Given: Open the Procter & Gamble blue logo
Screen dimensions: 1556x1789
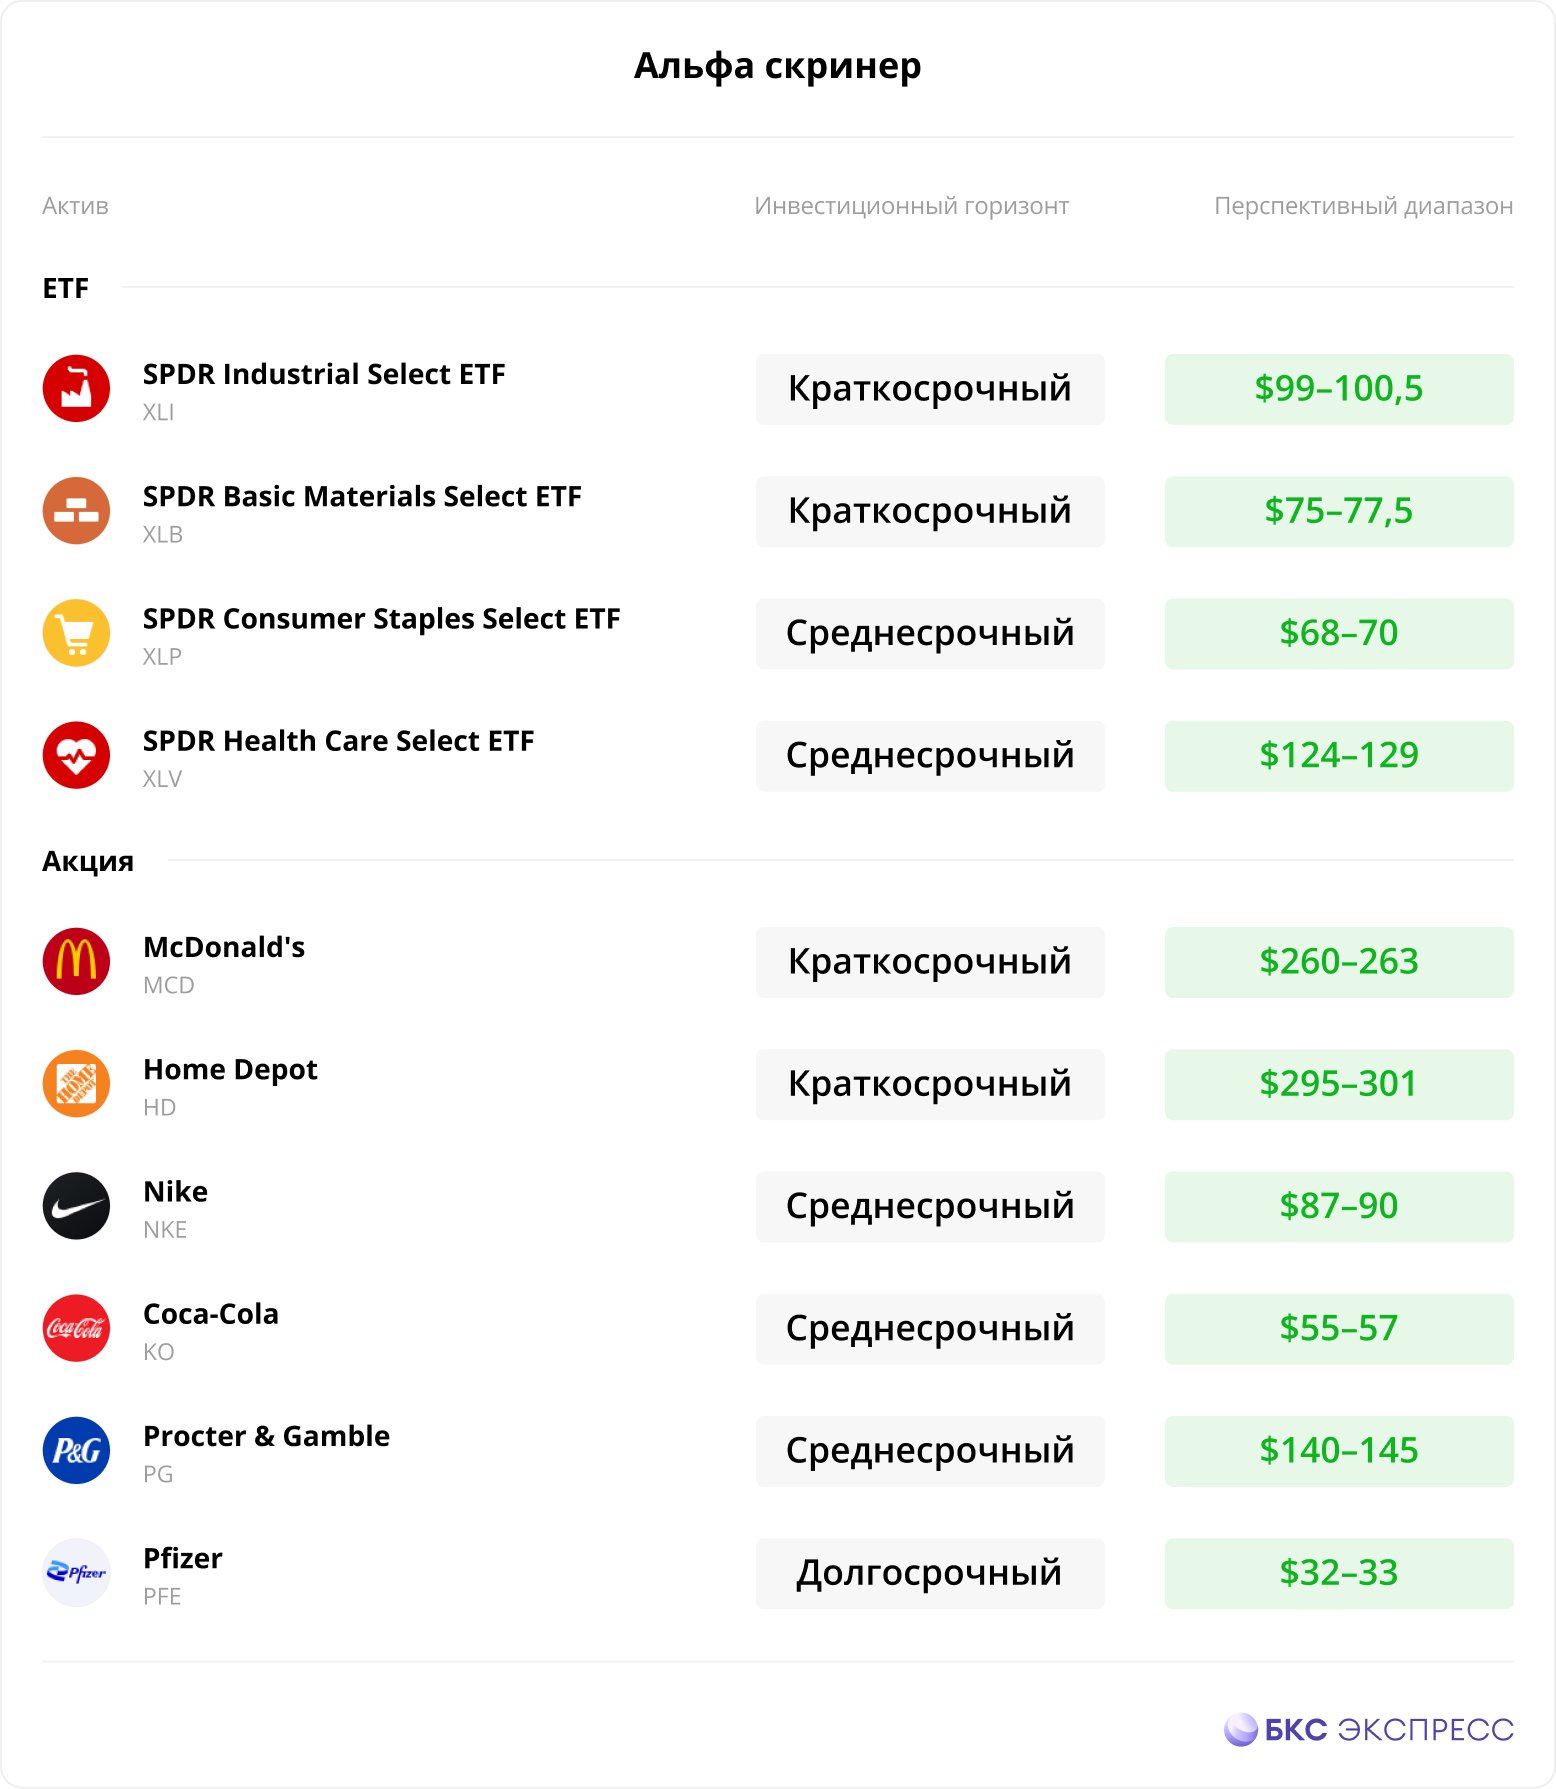Looking at the screenshot, I should pyautogui.click(x=76, y=1450).
